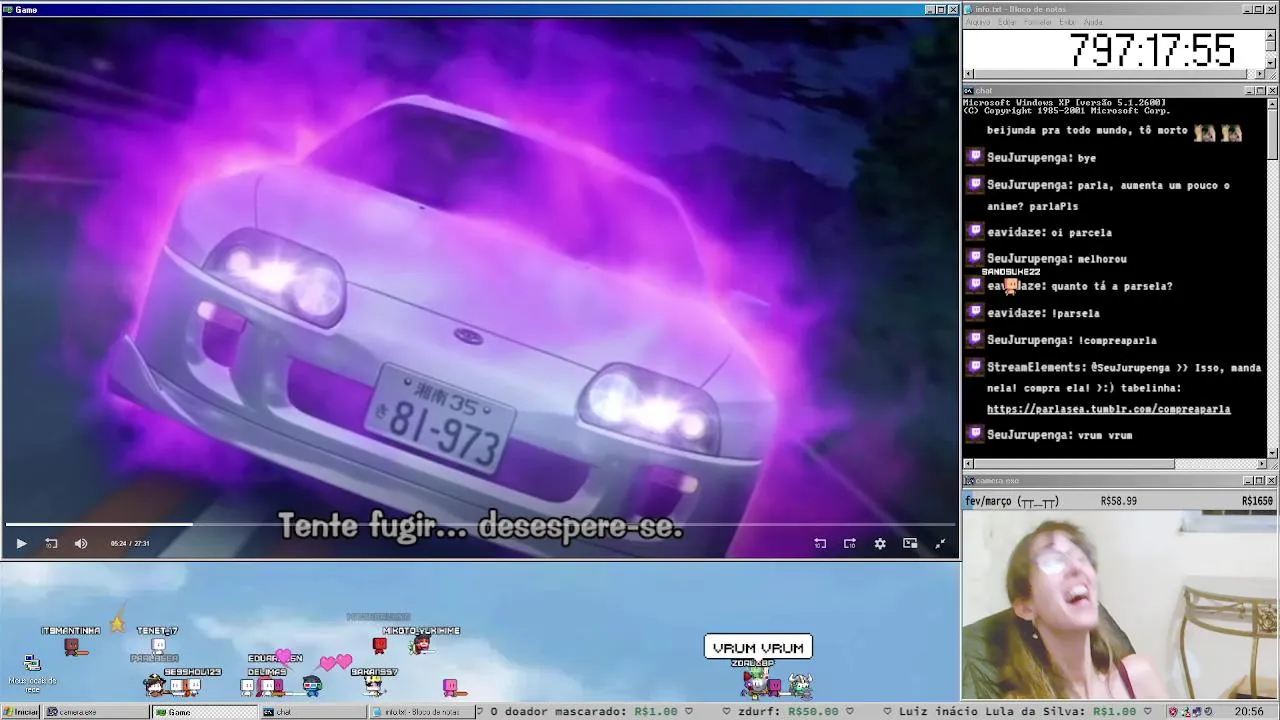
Task: Click fev/março donation goal bar
Action: coord(1119,501)
